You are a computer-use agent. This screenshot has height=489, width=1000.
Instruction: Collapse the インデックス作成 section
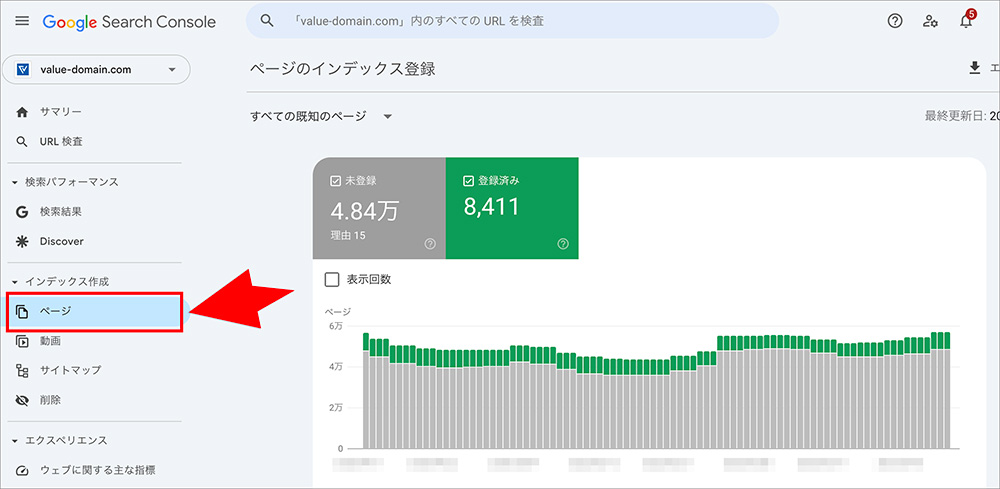click(x=15, y=282)
